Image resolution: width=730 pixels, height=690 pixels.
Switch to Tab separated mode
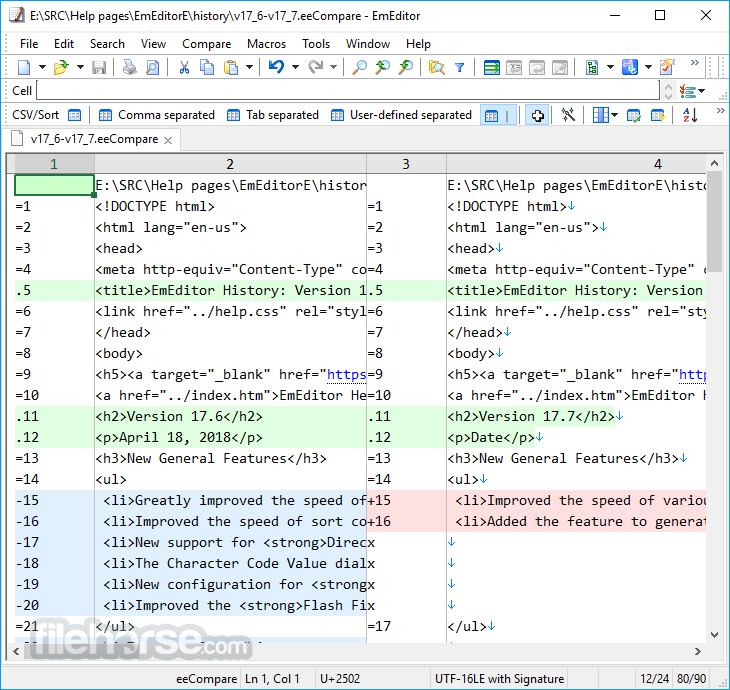click(272, 115)
